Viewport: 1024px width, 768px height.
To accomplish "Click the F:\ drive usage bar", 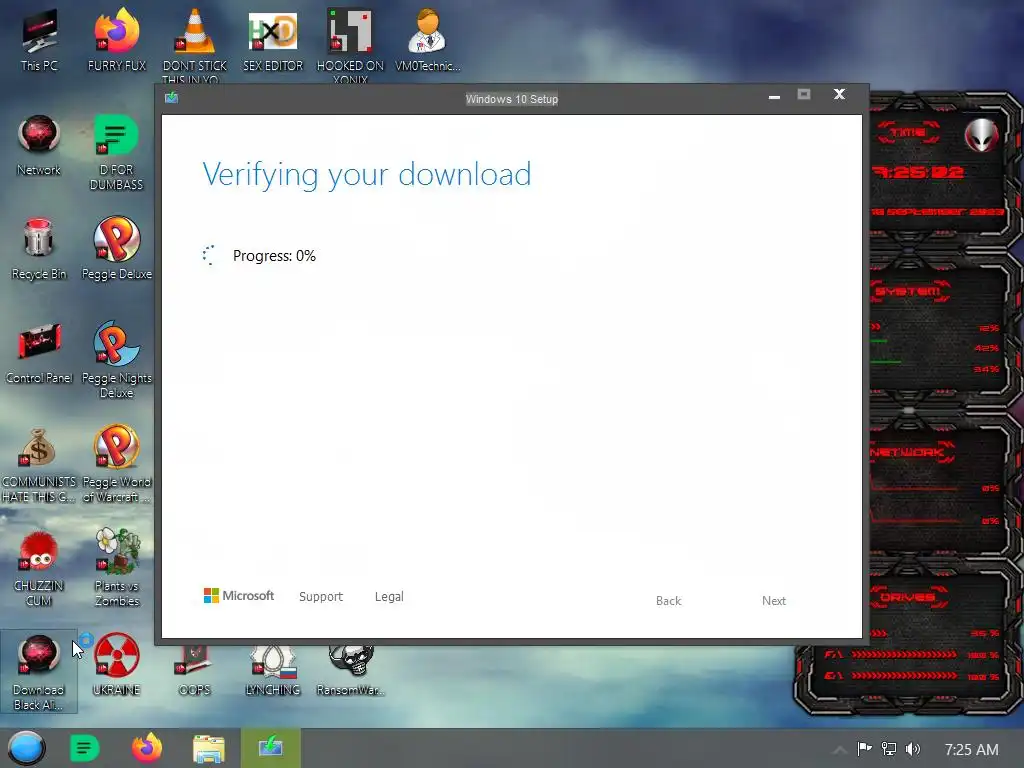I will pyautogui.click(x=904, y=654).
